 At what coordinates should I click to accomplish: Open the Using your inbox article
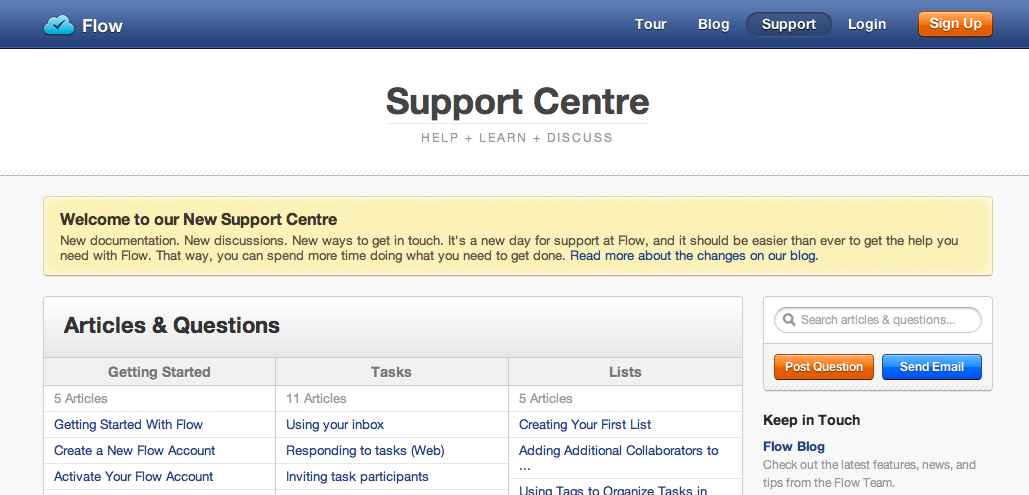click(x=335, y=425)
